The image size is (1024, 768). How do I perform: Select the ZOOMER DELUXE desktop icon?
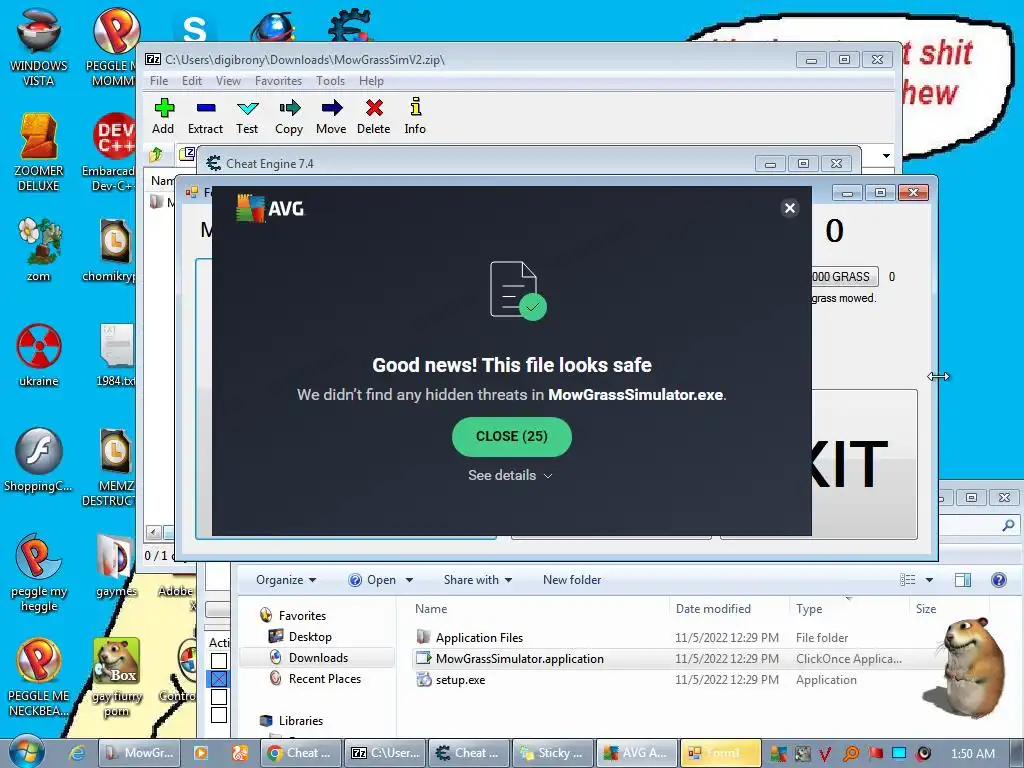[x=39, y=152]
